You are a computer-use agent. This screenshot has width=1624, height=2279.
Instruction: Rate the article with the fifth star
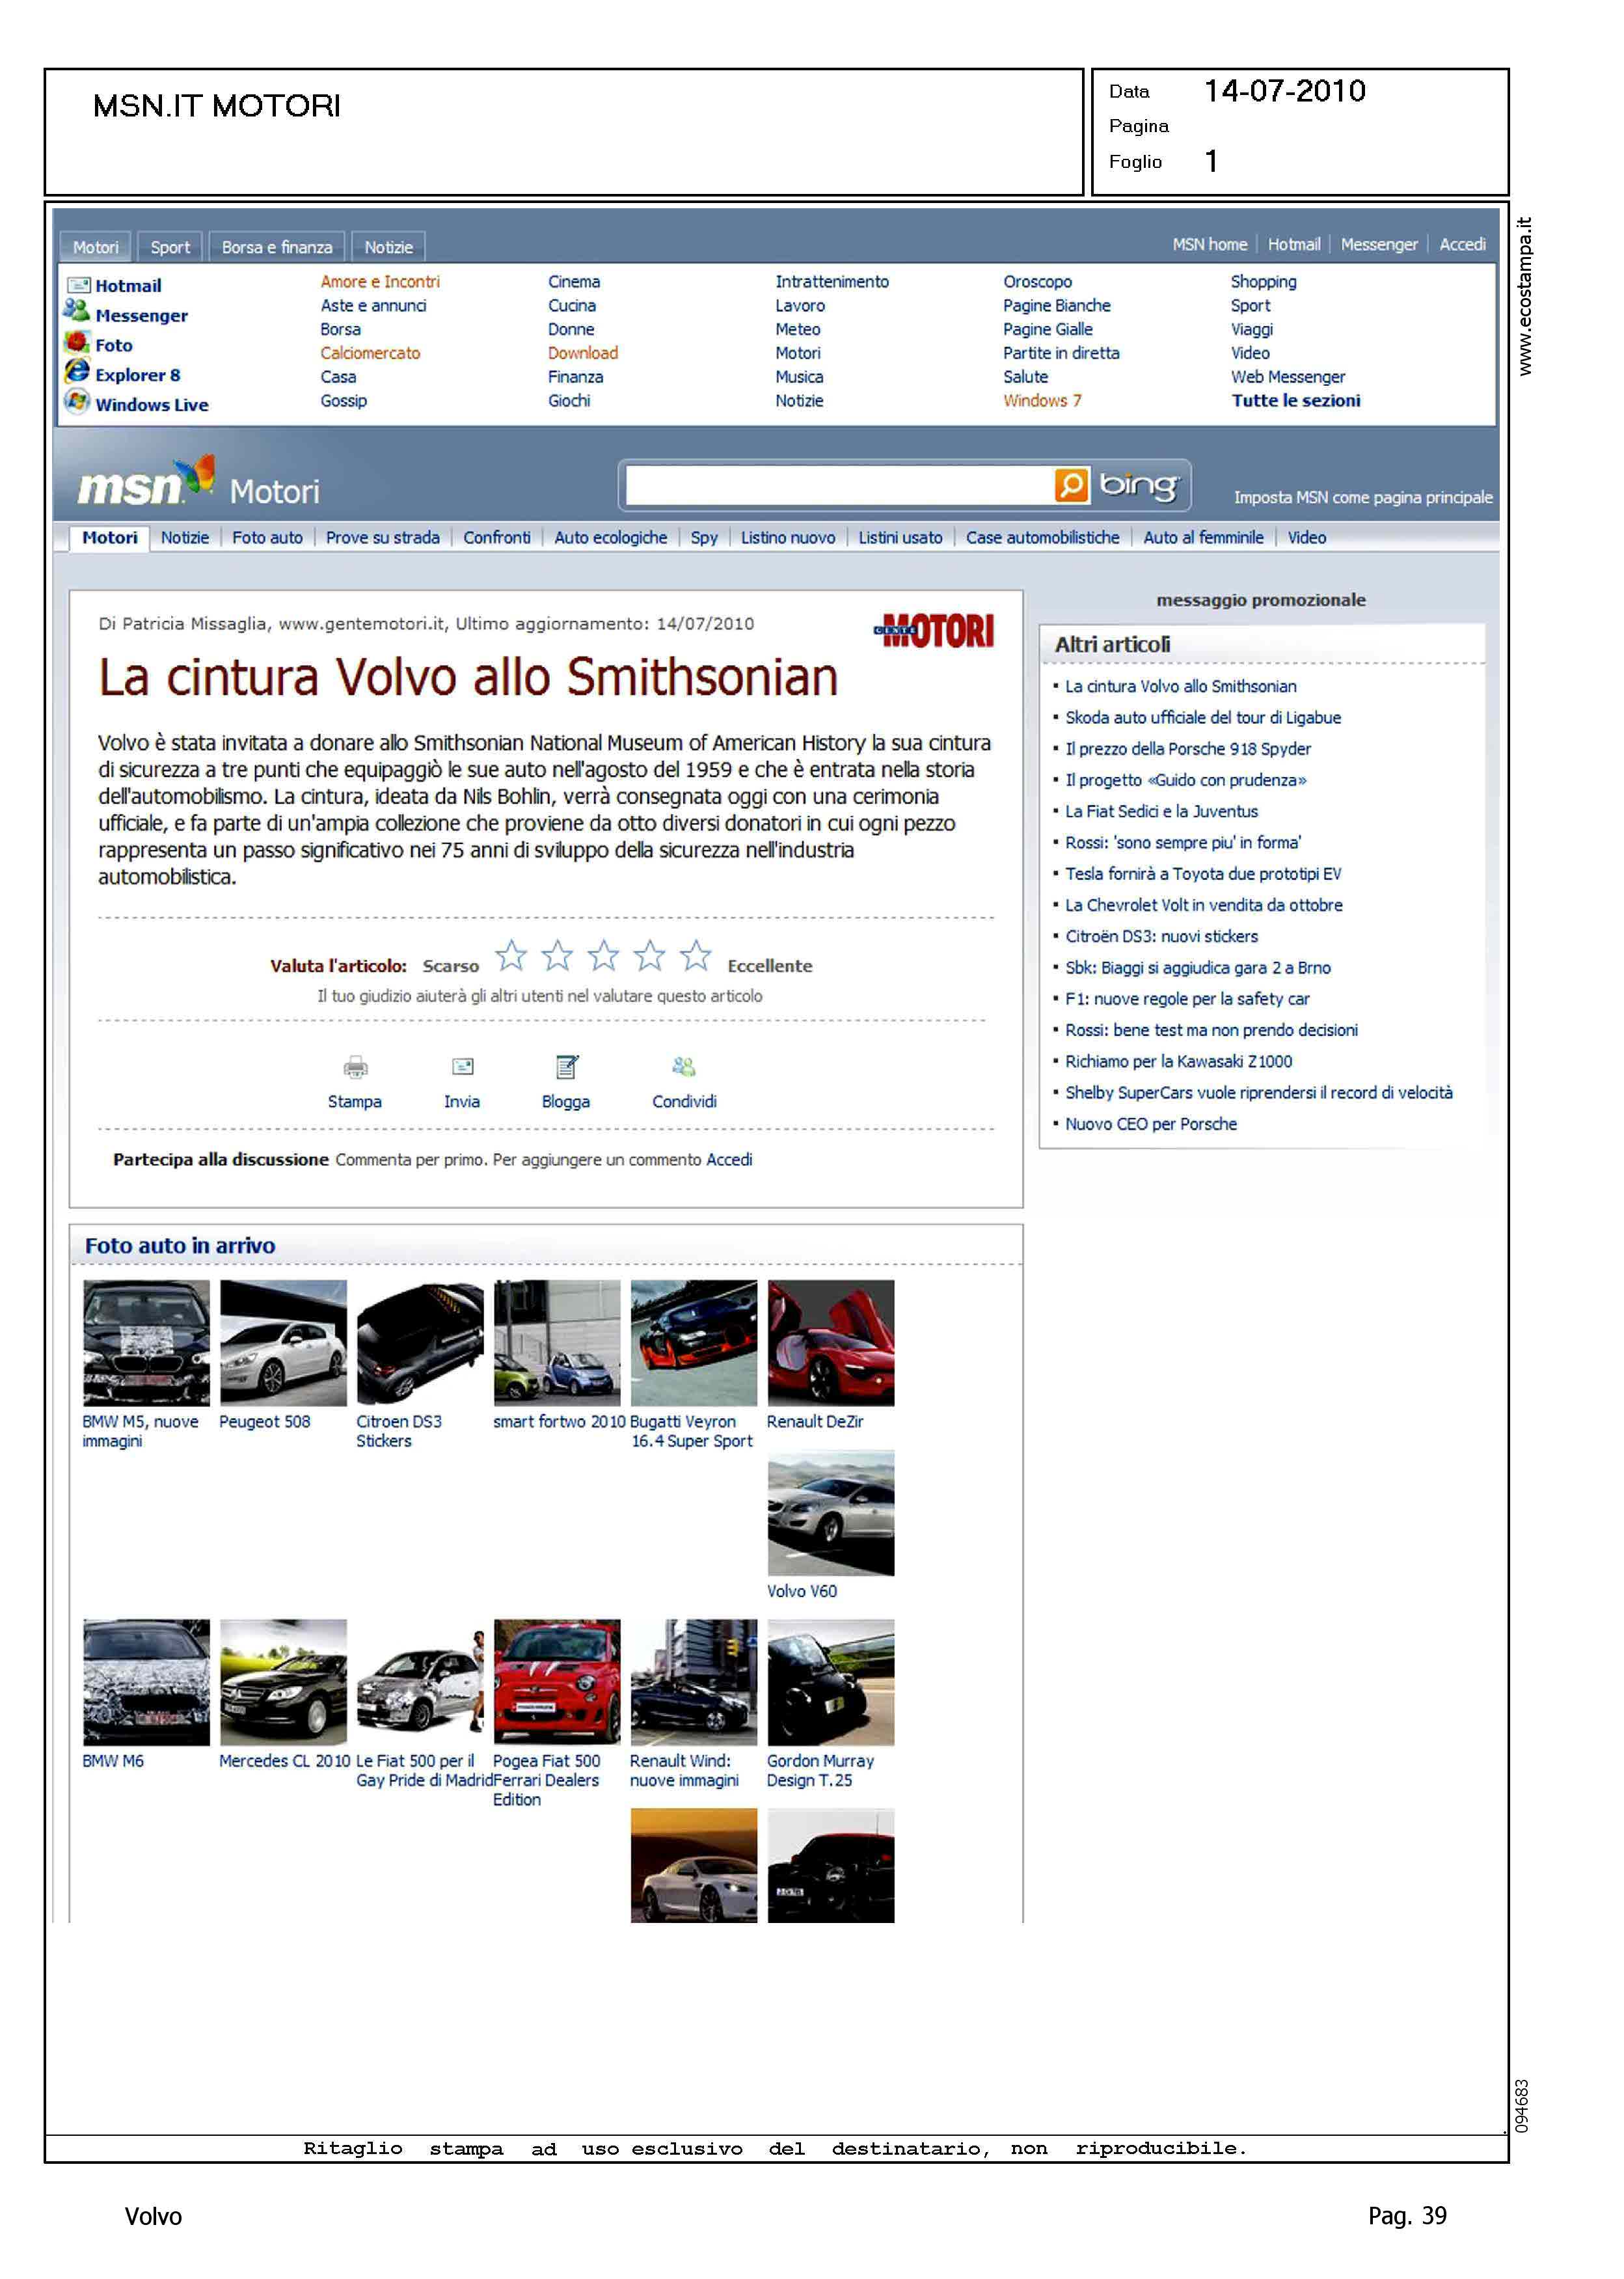pos(695,956)
